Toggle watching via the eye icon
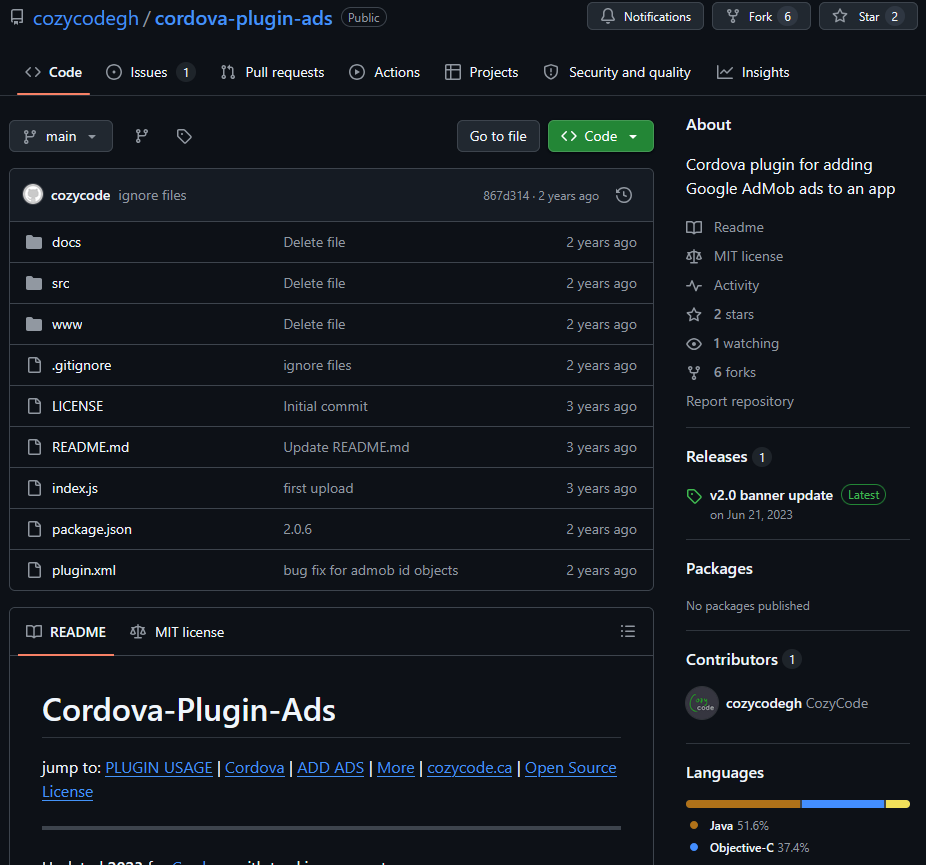Screen dimensions: 926x865 coord(692,343)
